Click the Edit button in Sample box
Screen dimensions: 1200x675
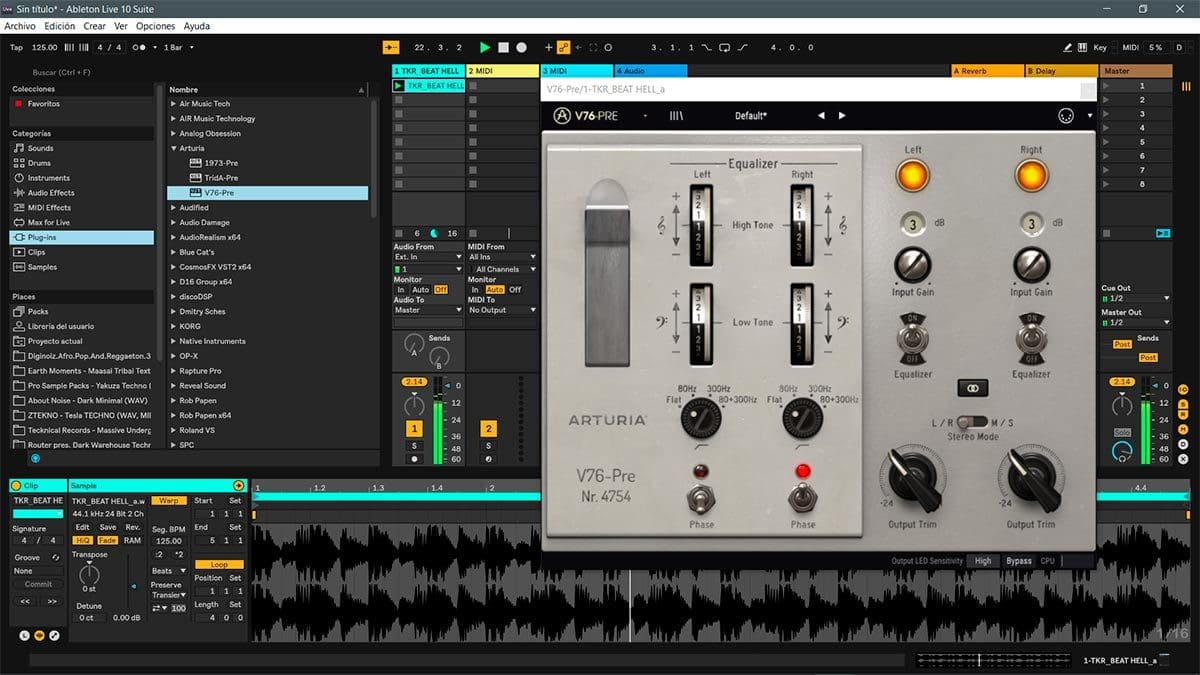tap(83, 527)
